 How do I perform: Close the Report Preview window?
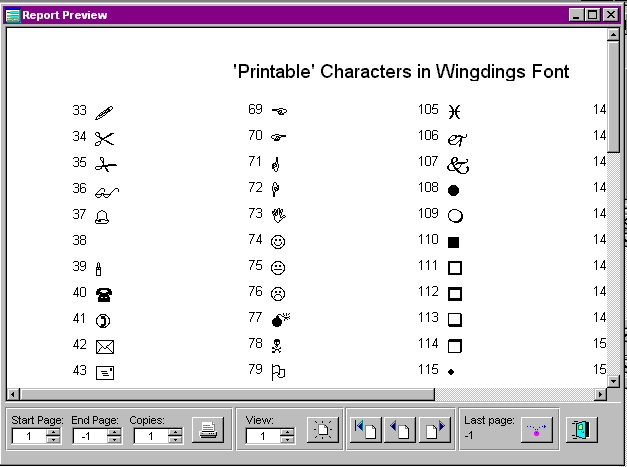coord(611,15)
